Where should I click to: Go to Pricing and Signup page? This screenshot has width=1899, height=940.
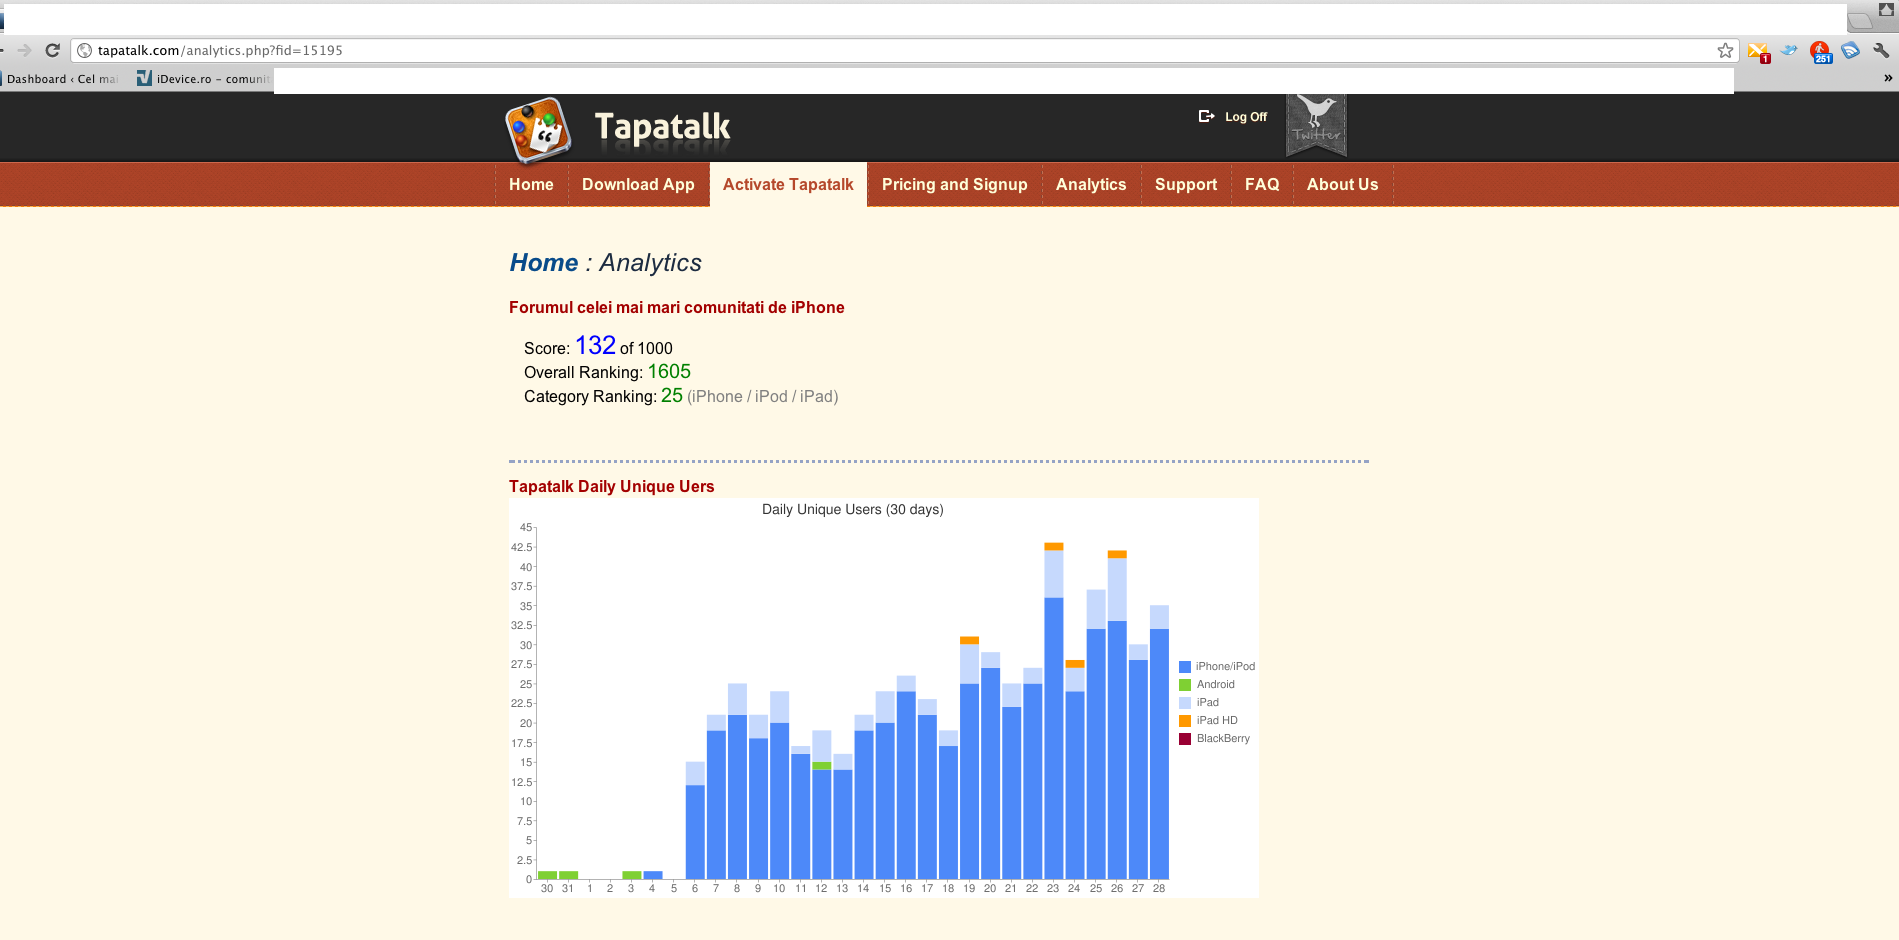click(954, 184)
